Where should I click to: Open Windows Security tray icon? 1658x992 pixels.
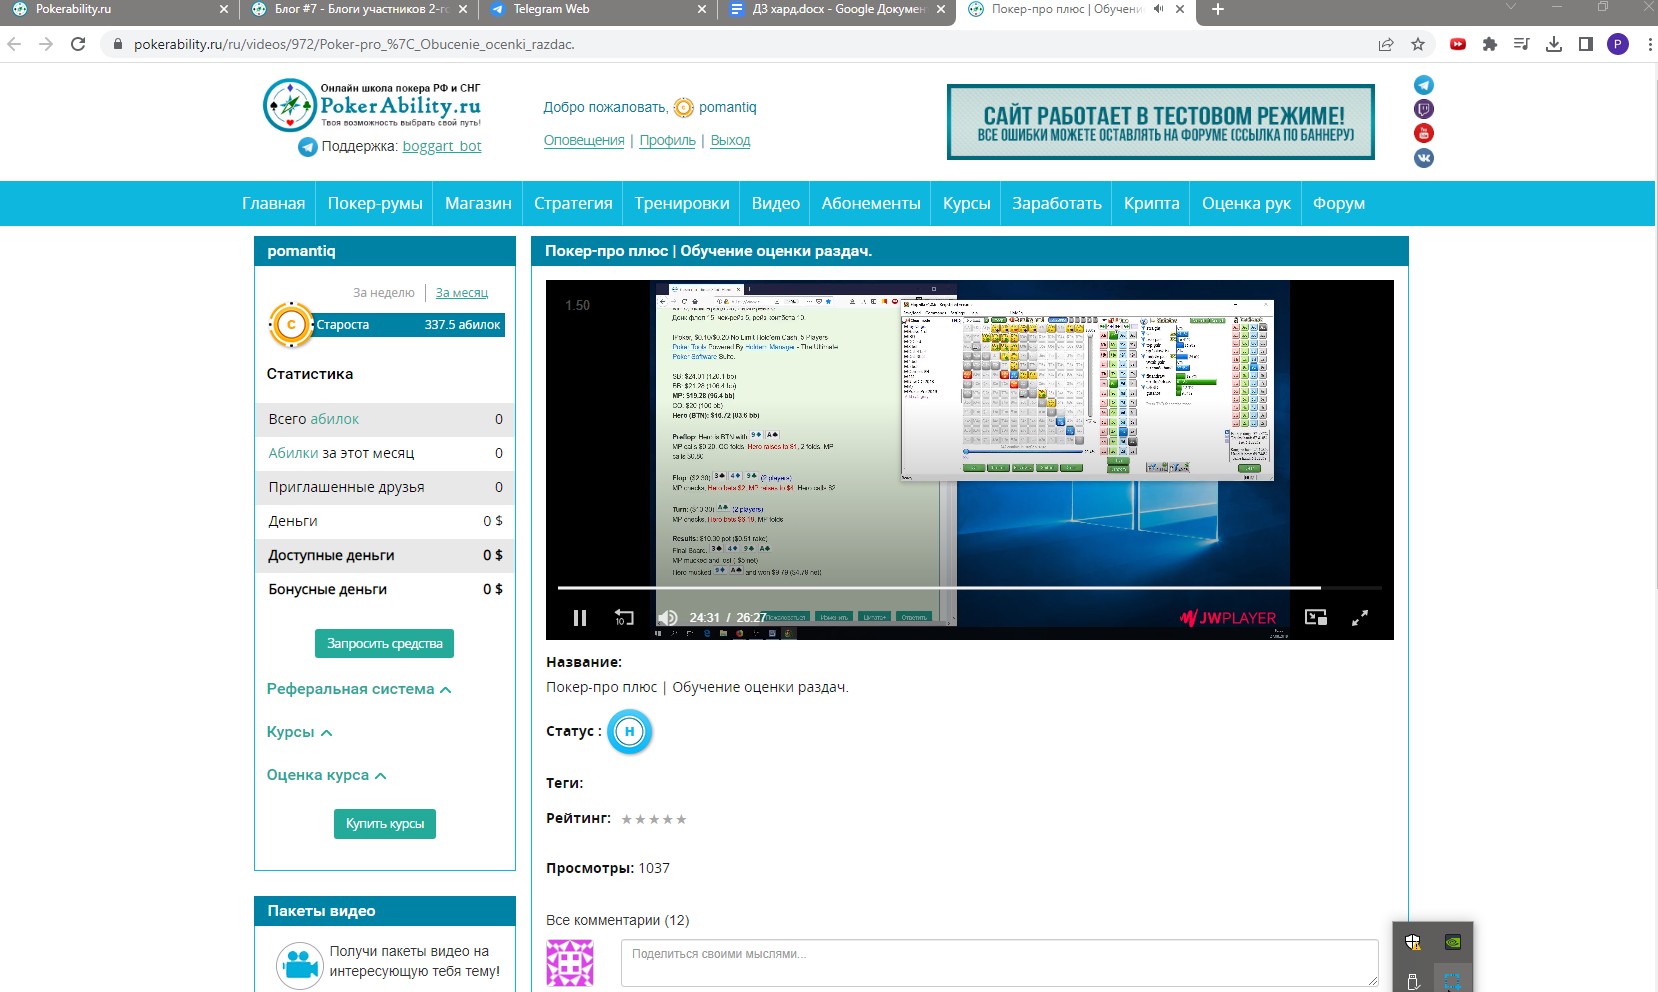pos(1413,942)
